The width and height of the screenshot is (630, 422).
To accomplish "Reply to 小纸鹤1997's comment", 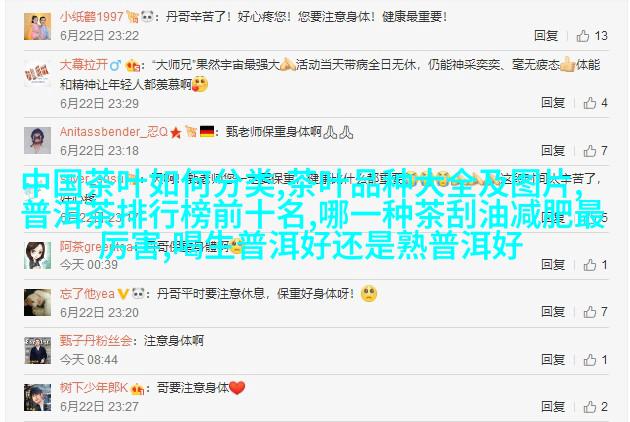I will [546, 36].
